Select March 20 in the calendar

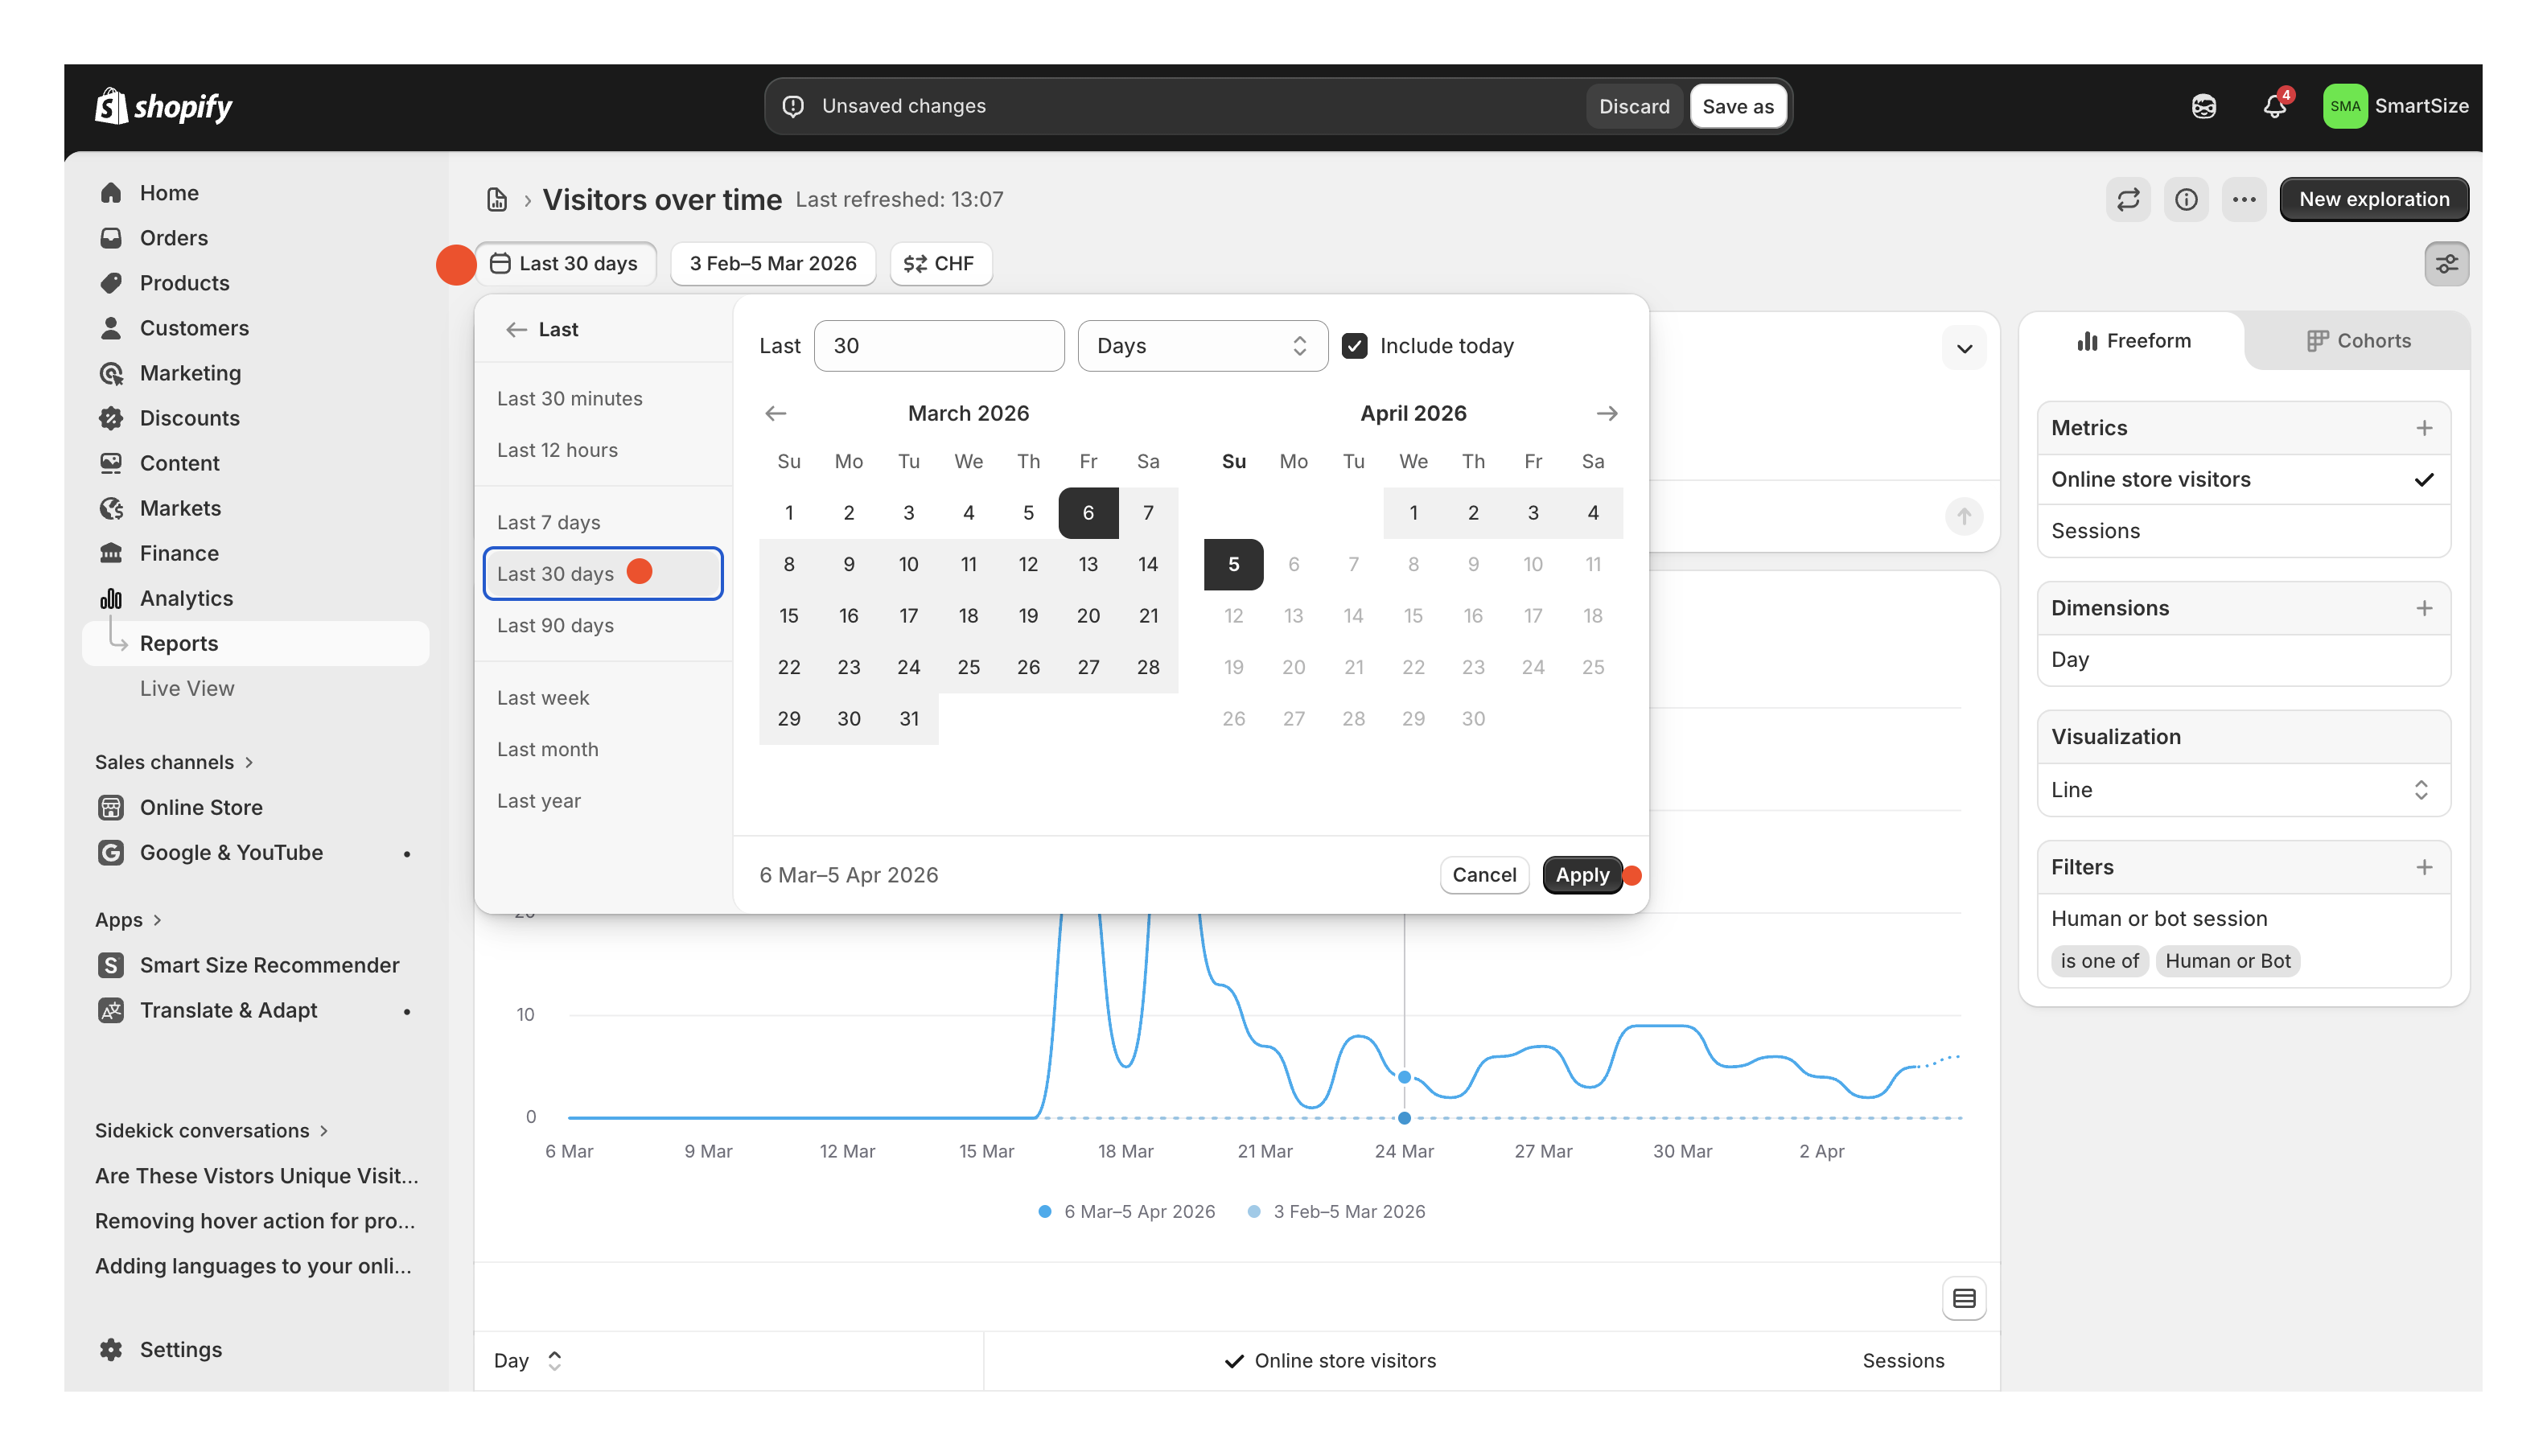(x=1088, y=615)
